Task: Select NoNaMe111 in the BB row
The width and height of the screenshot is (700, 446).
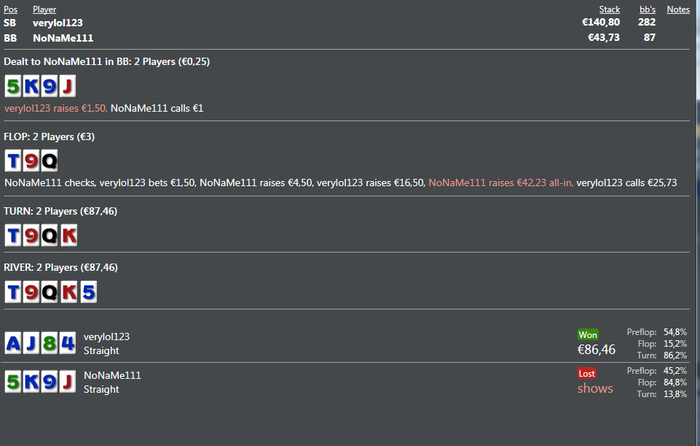Action: tap(64, 36)
